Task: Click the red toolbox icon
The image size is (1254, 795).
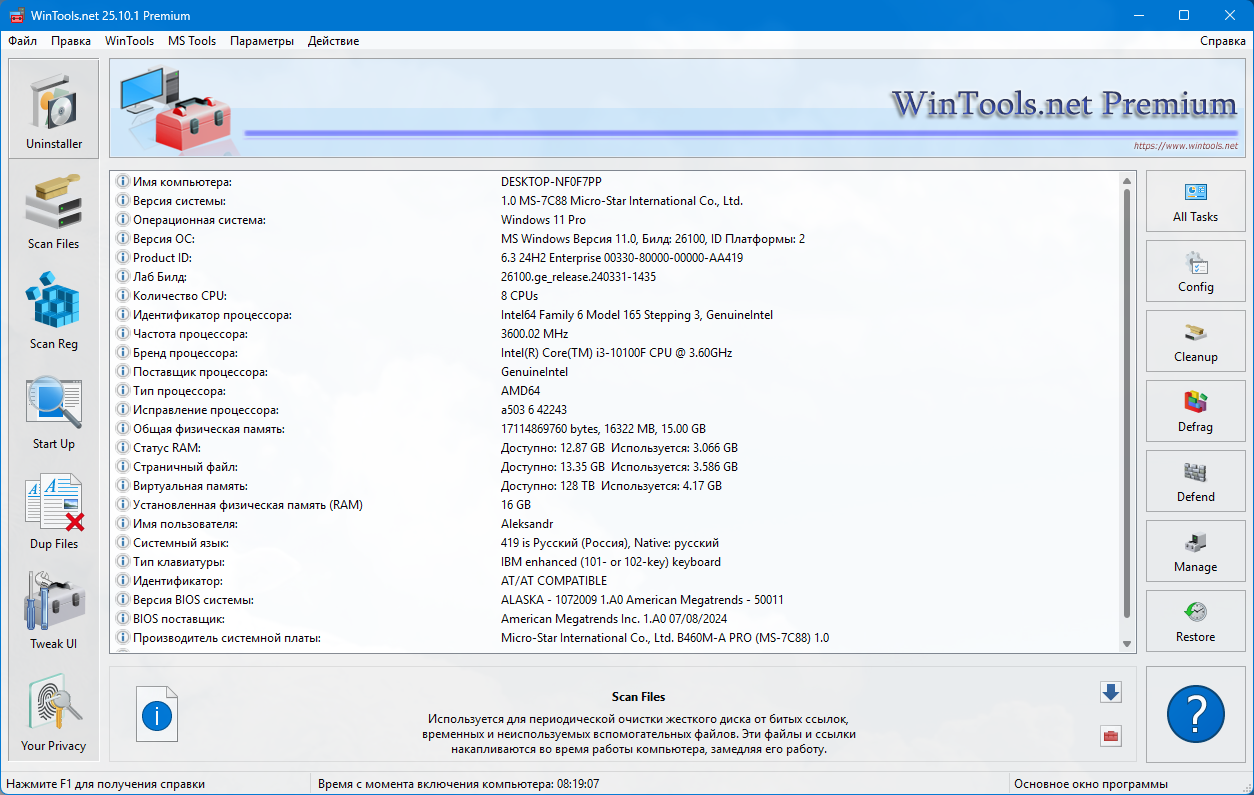Action: 1110,737
